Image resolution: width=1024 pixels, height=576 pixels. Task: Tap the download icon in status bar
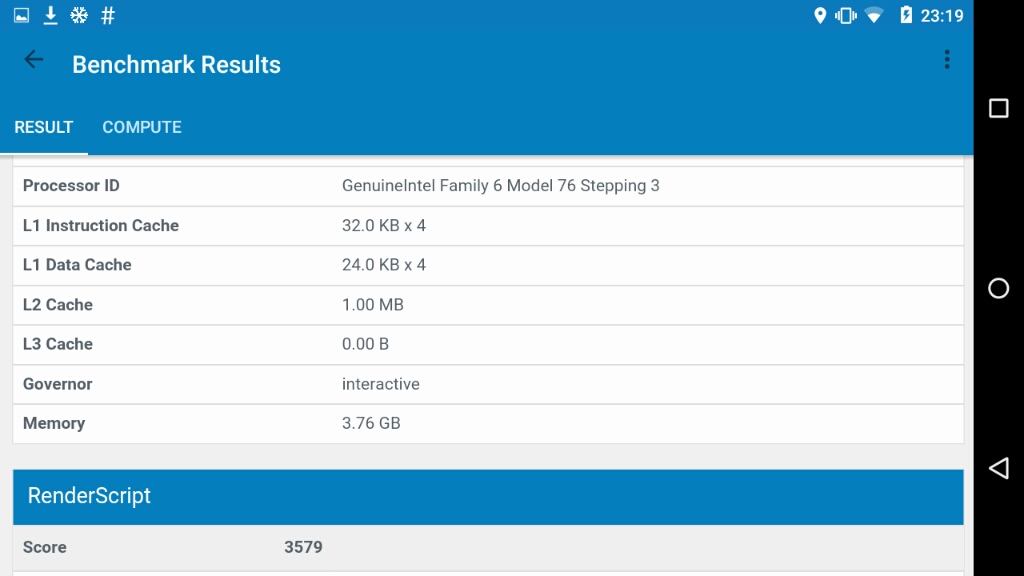pos(50,15)
